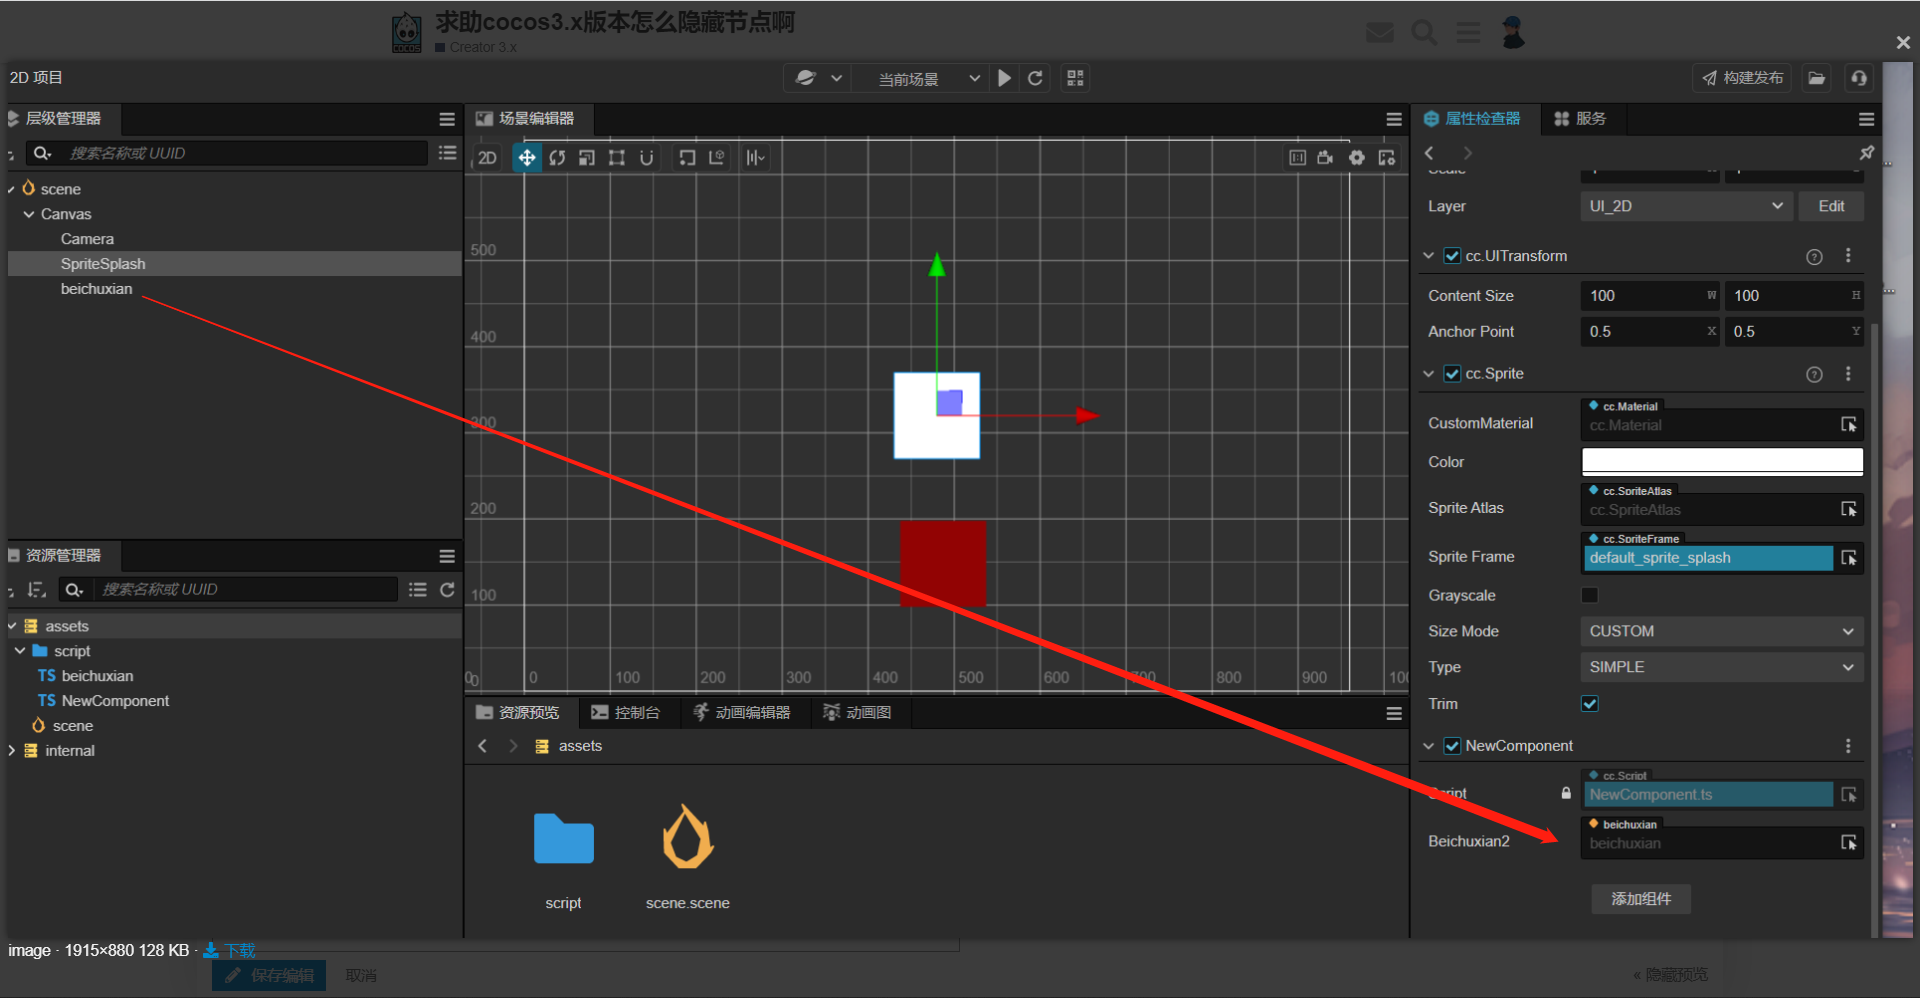Navigate back in the asset preview panel
This screenshot has height=998, width=1920.
482,746
